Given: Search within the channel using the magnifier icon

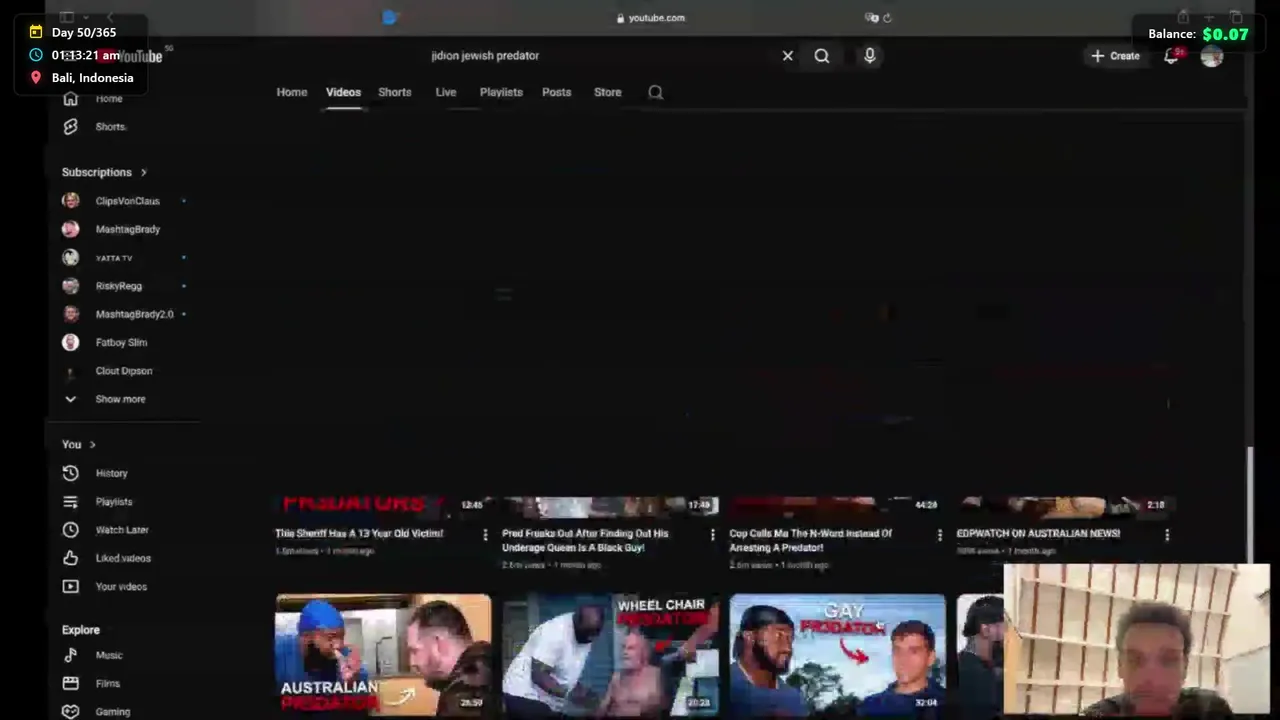Looking at the screenshot, I should pyautogui.click(x=655, y=92).
